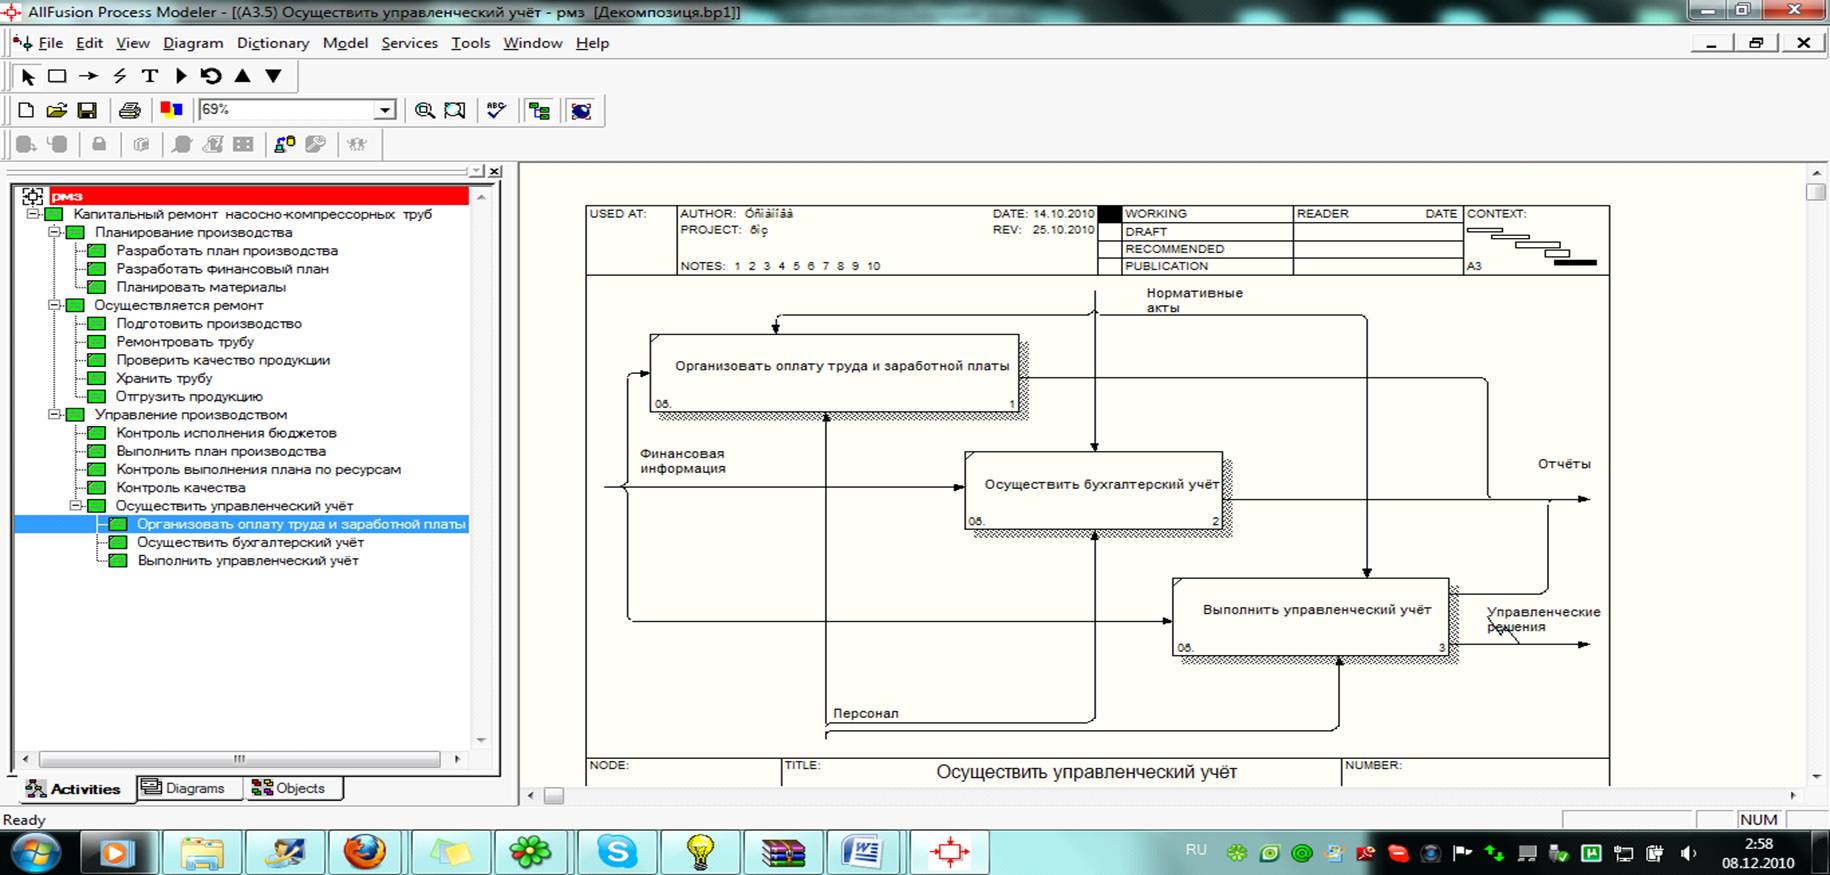Click the Go to Parent Diagram triangle
1830x875 pixels.
(x=242, y=76)
